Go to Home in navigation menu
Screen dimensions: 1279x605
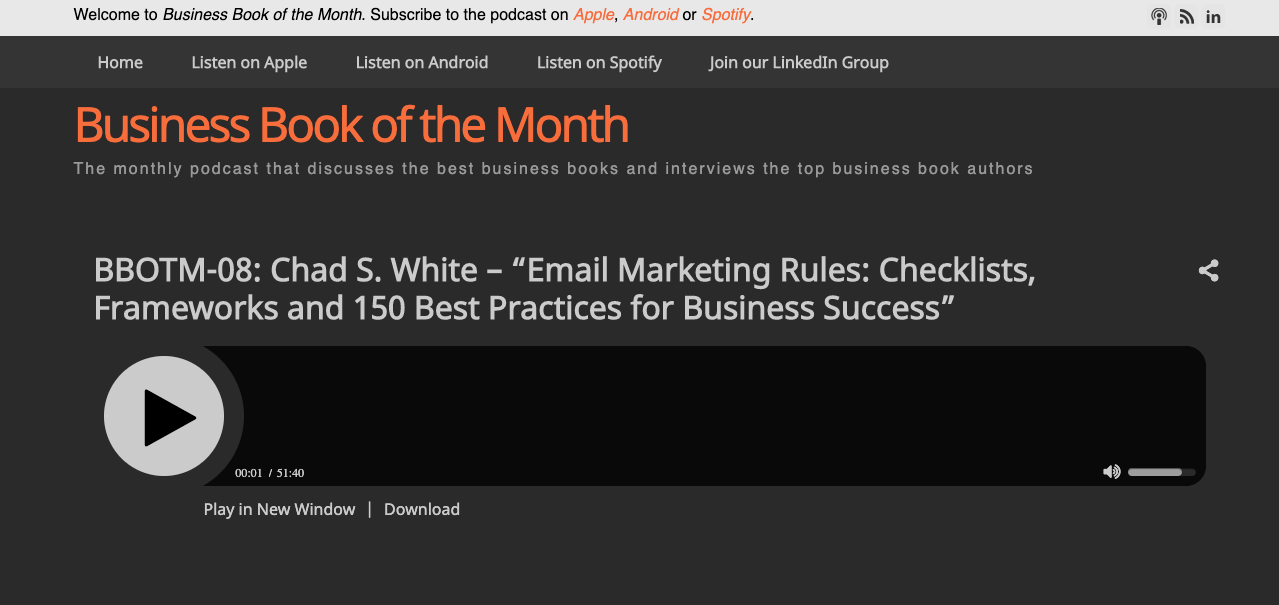120,62
